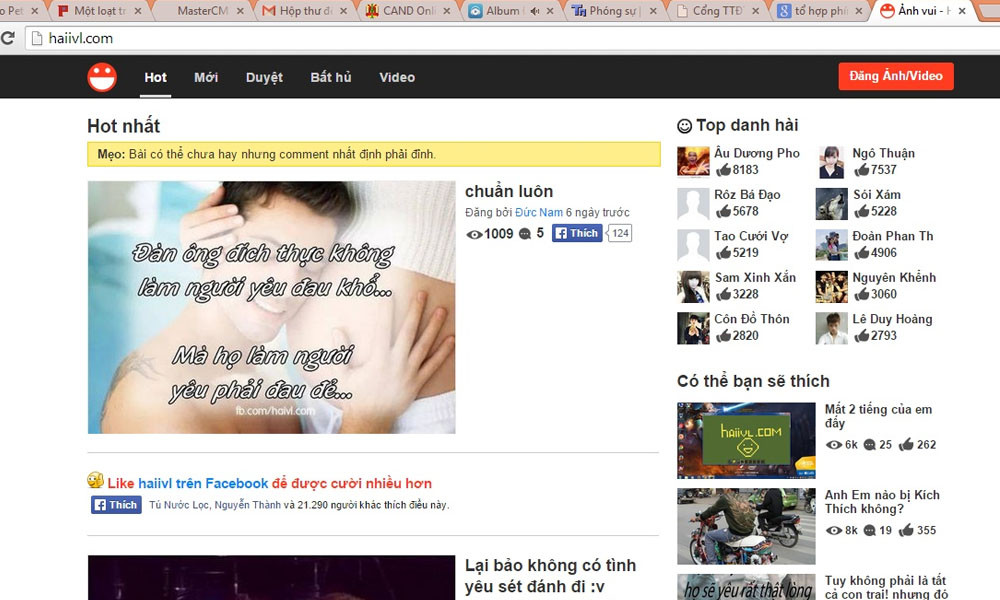1000x600 pixels.
Task: Click Sói Xám's wolf avatar
Action: point(832,203)
